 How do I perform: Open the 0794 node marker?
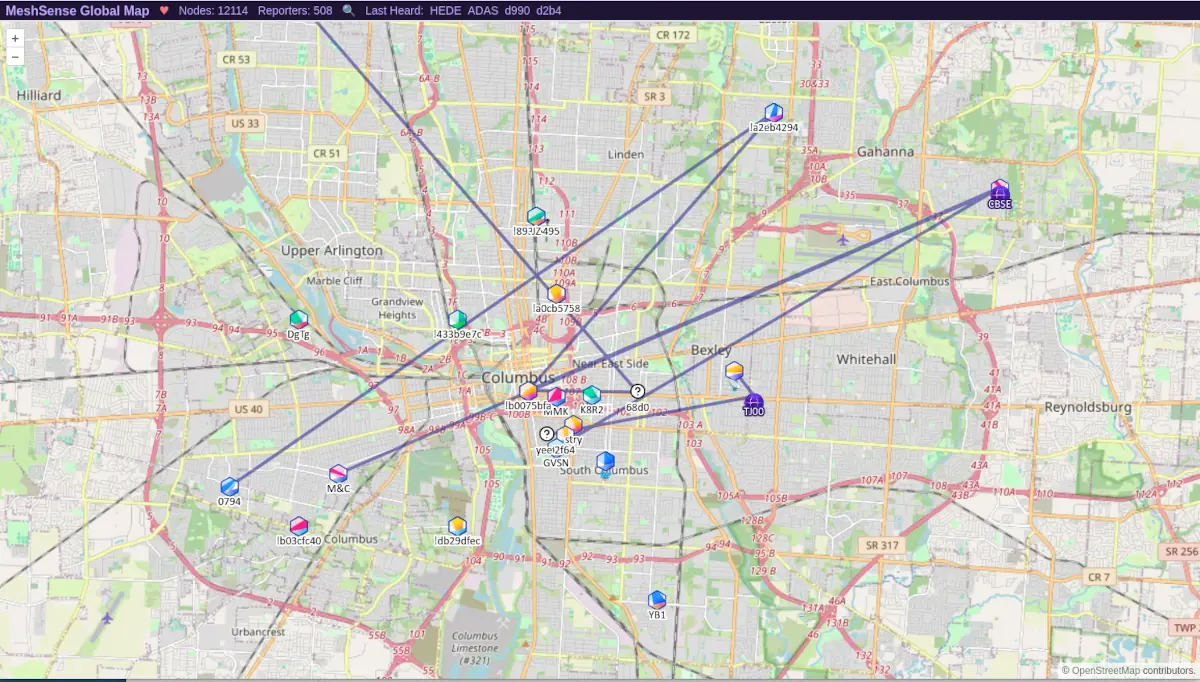pos(230,487)
